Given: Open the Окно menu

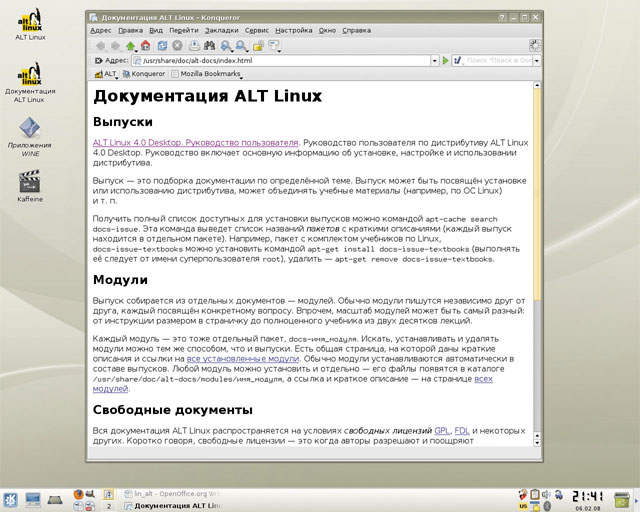Looking at the screenshot, I should pos(327,30).
